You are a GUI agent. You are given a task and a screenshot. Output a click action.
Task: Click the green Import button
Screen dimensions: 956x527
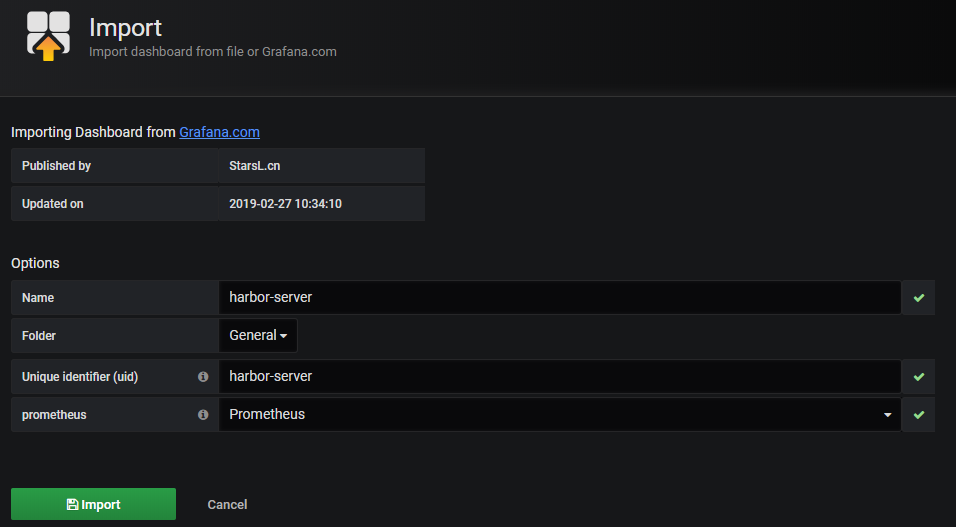93,504
